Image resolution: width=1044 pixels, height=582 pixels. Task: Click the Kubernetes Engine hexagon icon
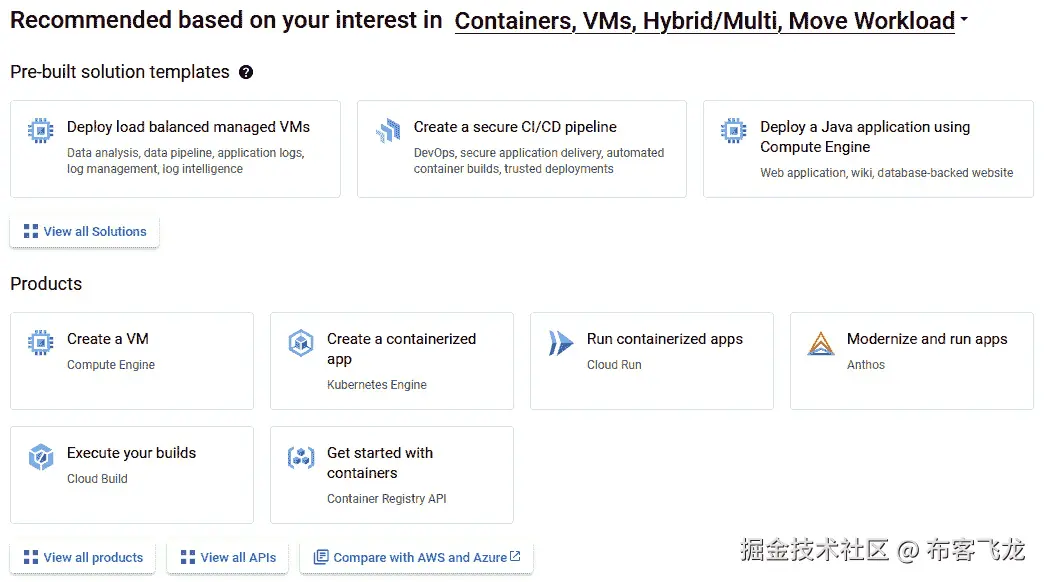300,342
